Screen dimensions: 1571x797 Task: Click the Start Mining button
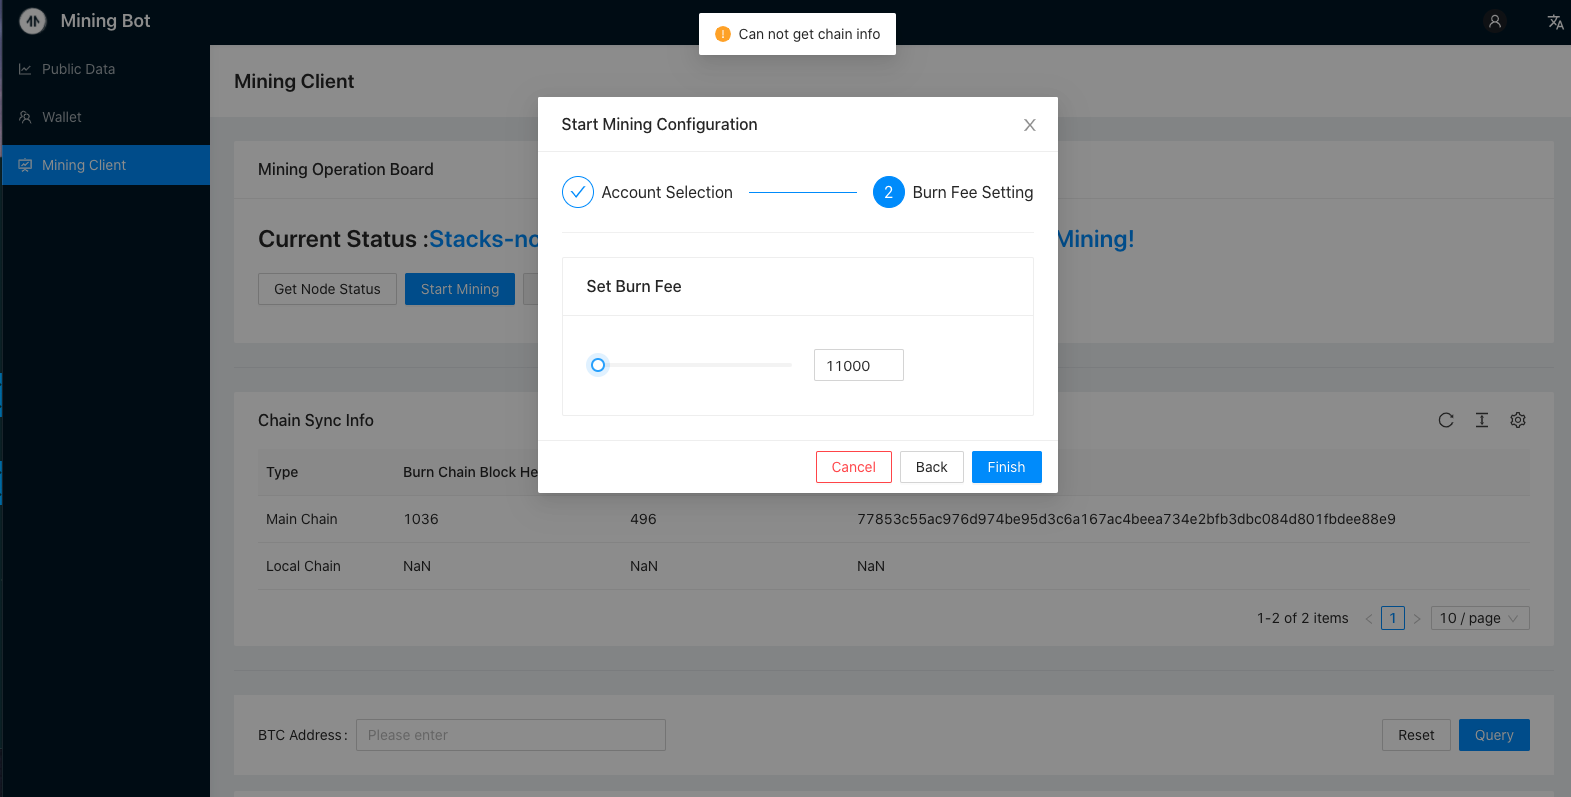pos(460,289)
